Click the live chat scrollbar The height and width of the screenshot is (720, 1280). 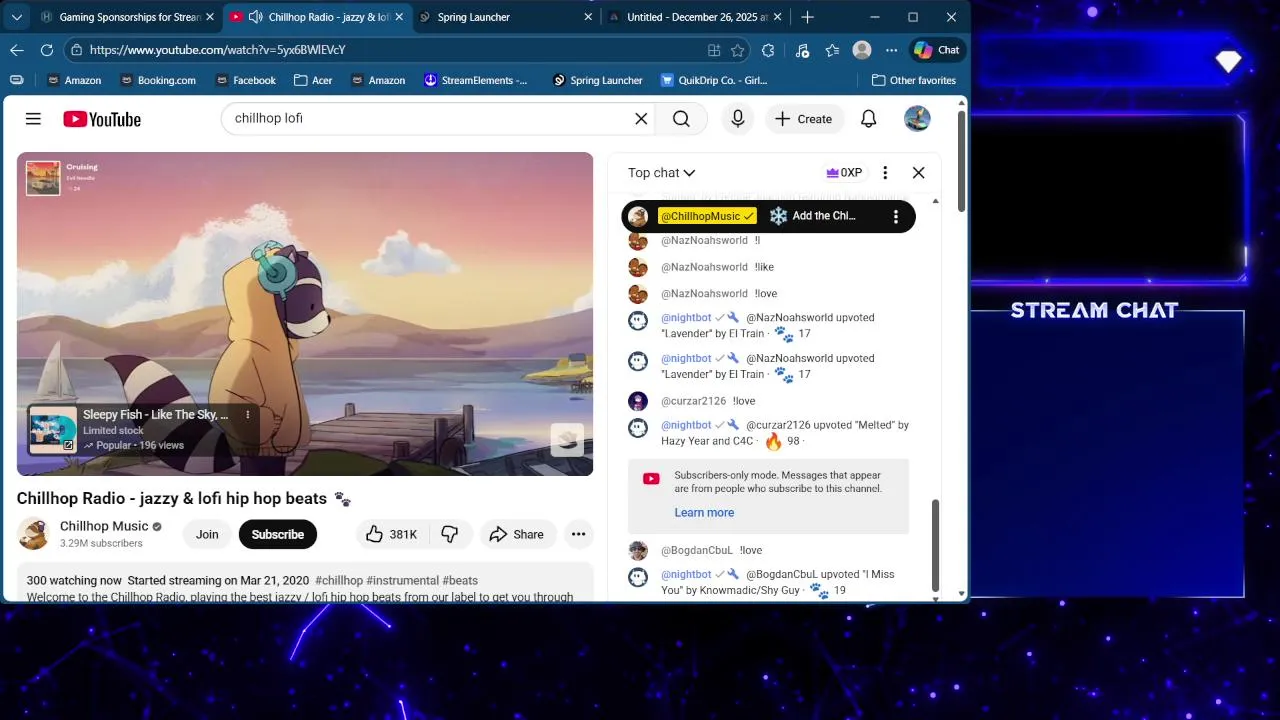pos(936,545)
